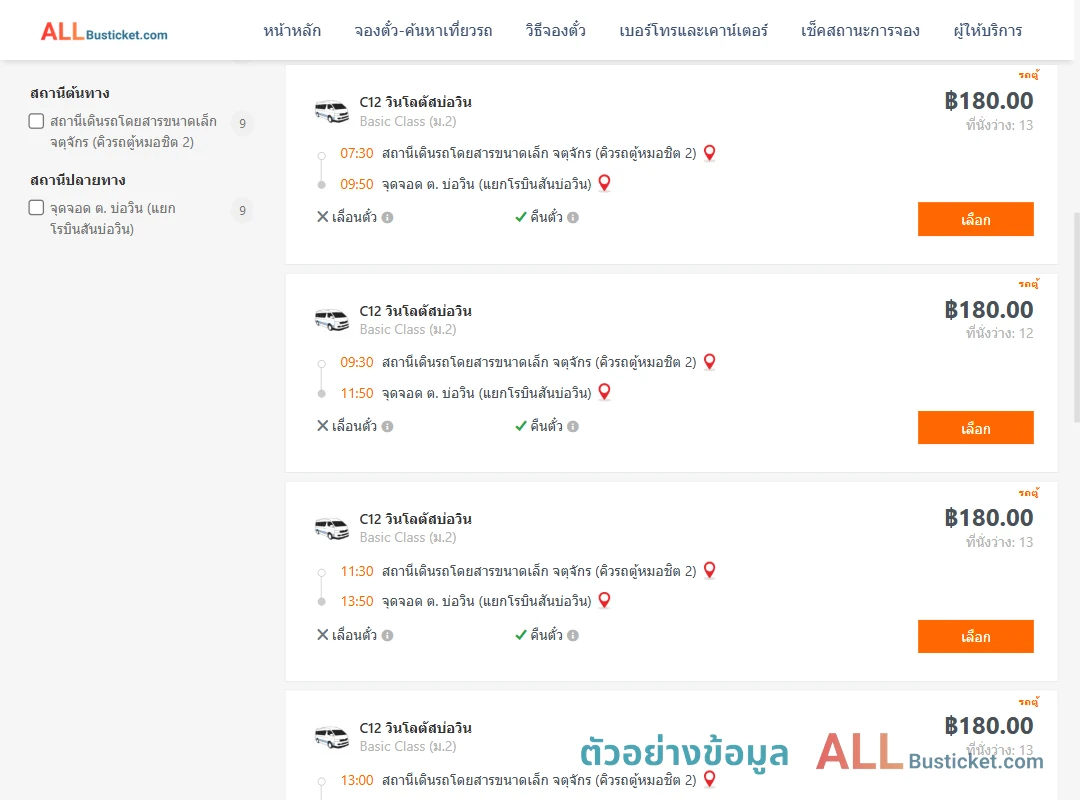Tick destination จุดจอด ต. บ่อวิน filter checkbox
Image resolution: width=1080 pixels, height=800 pixels.
37,207
